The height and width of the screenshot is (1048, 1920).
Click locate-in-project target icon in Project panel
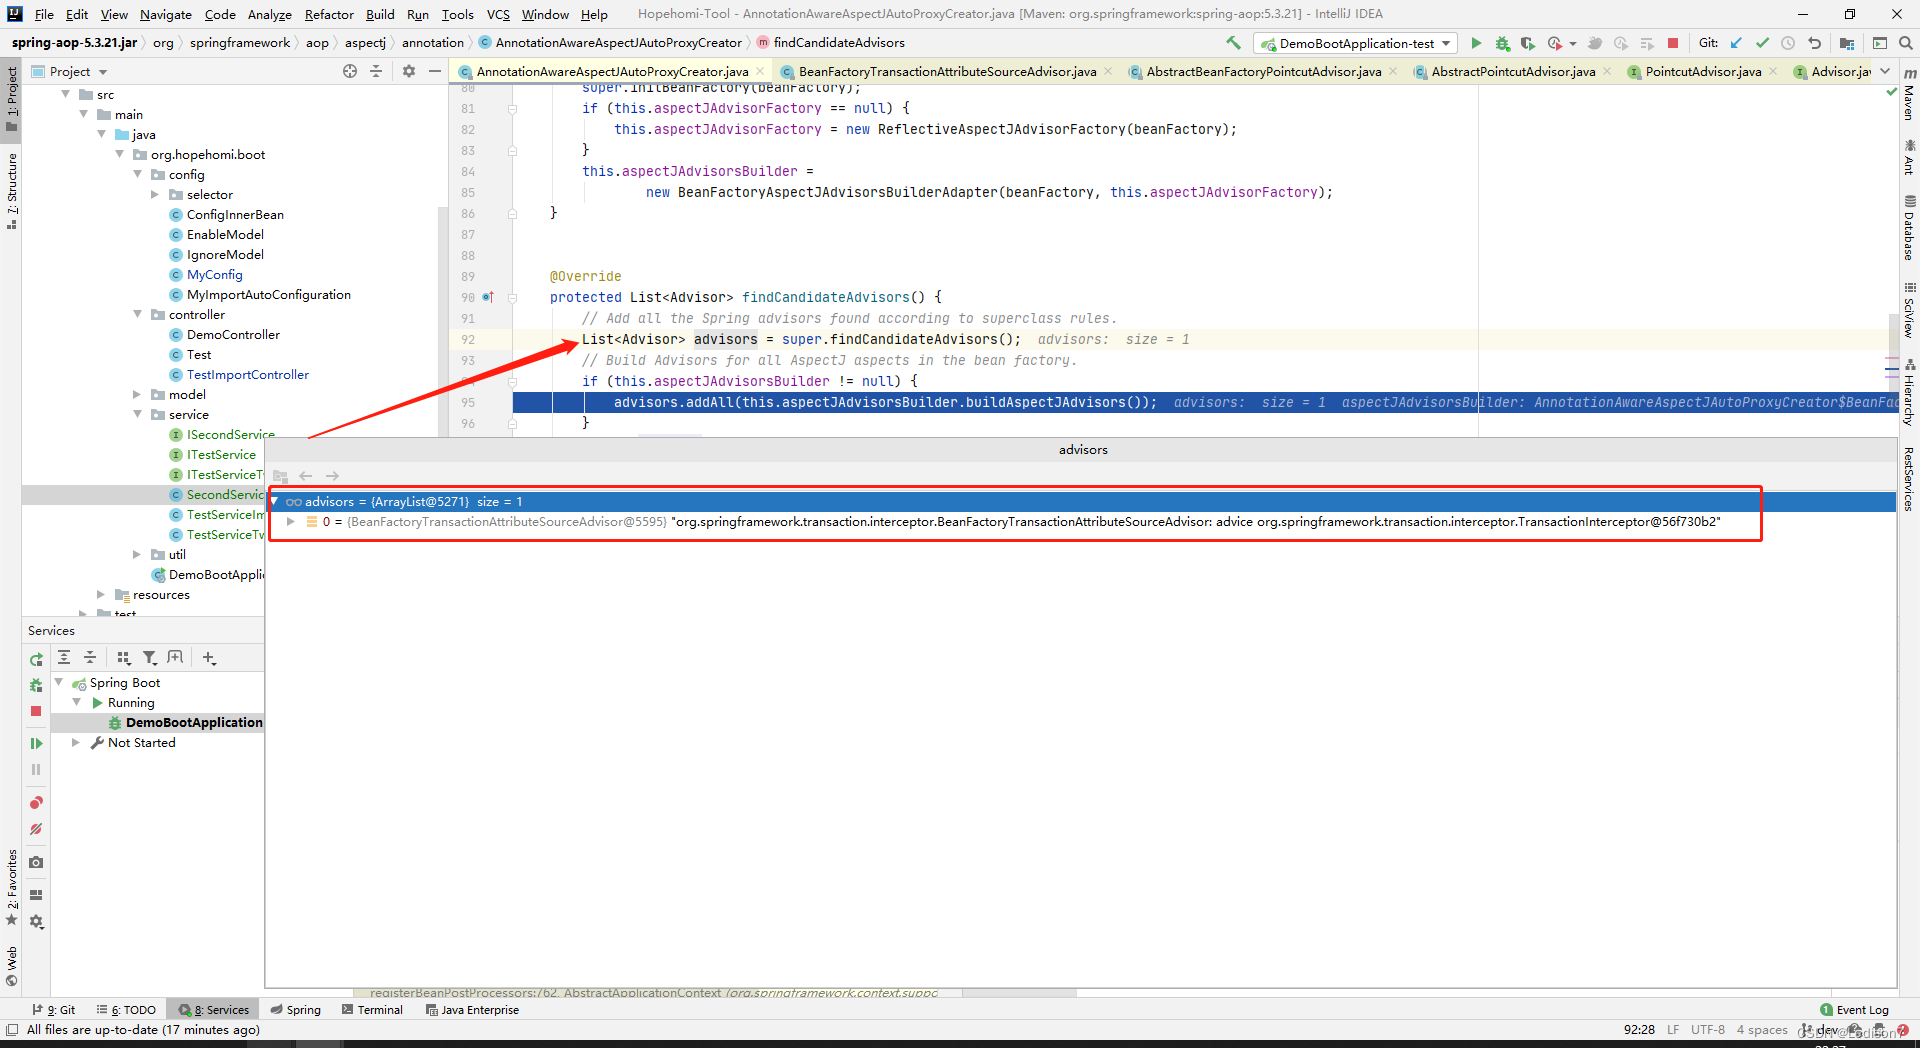click(350, 71)
